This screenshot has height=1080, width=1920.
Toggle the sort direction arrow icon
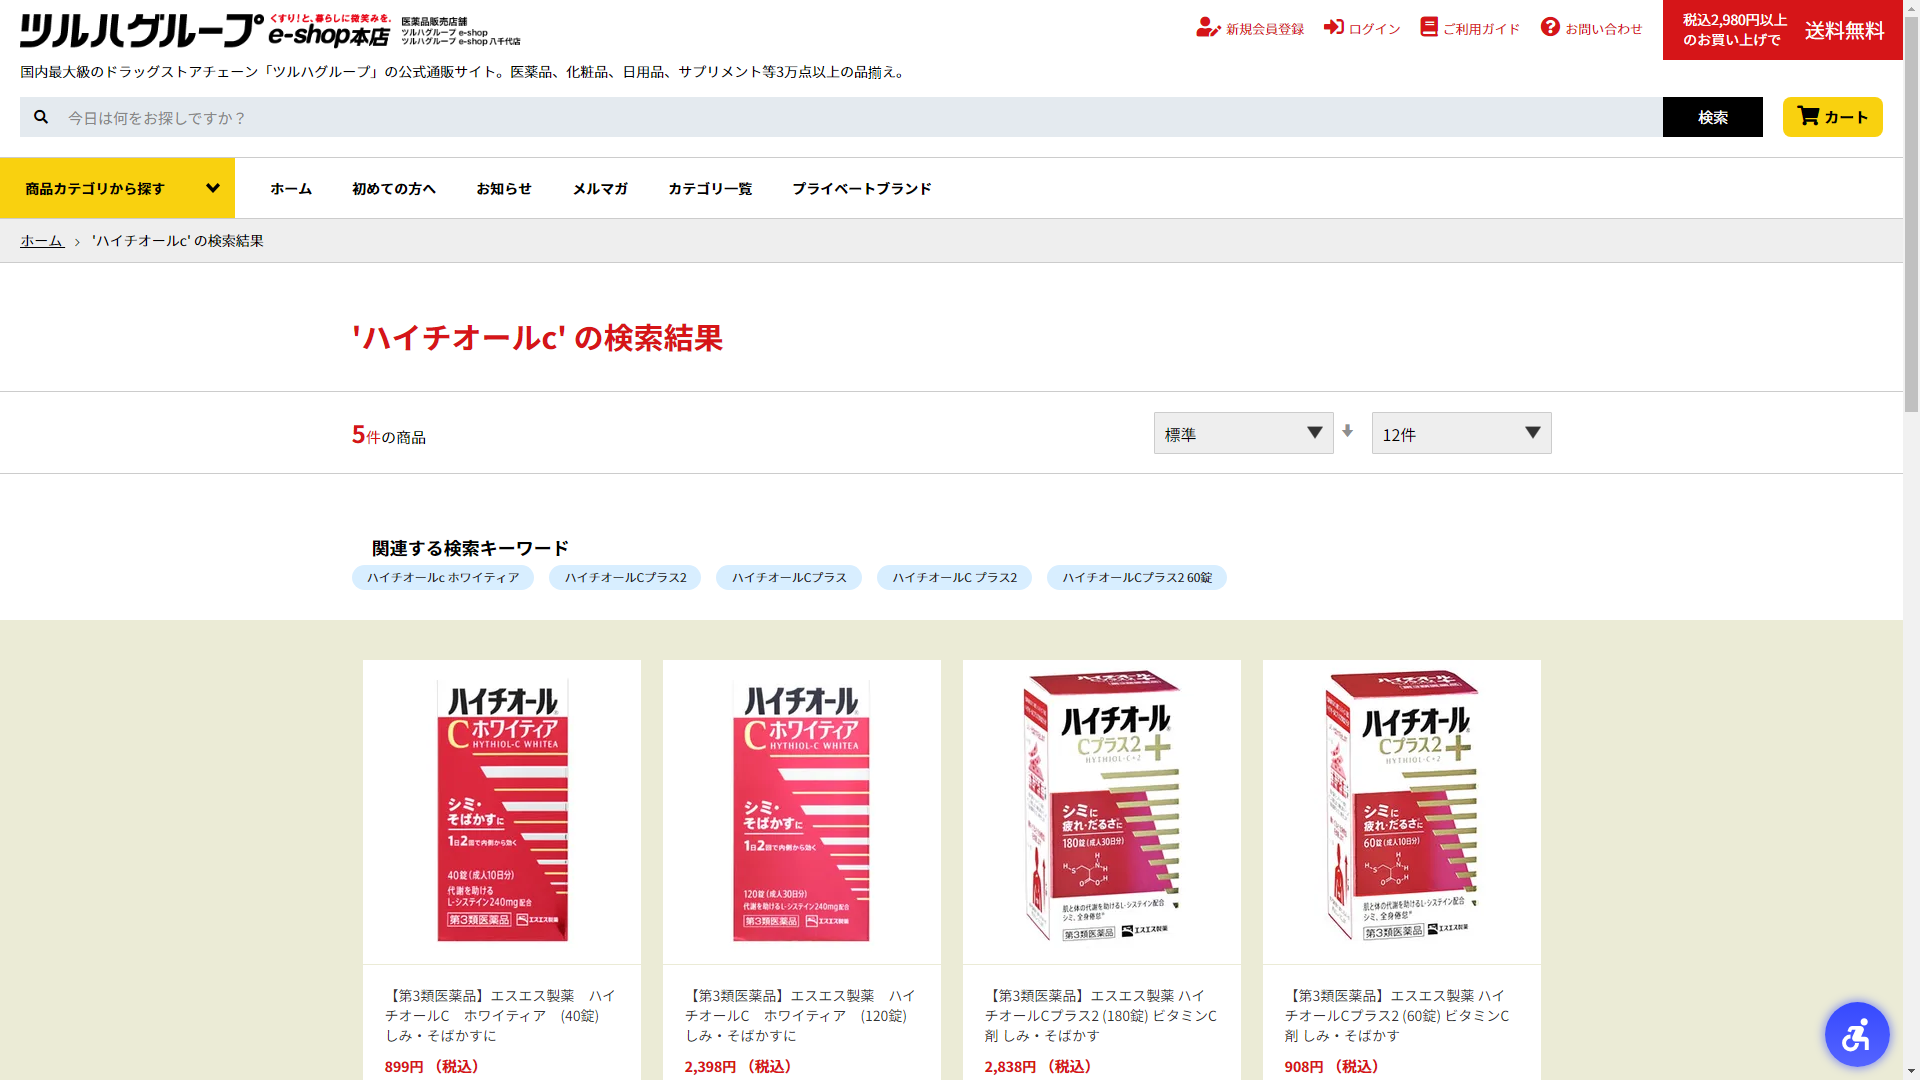1347,431
